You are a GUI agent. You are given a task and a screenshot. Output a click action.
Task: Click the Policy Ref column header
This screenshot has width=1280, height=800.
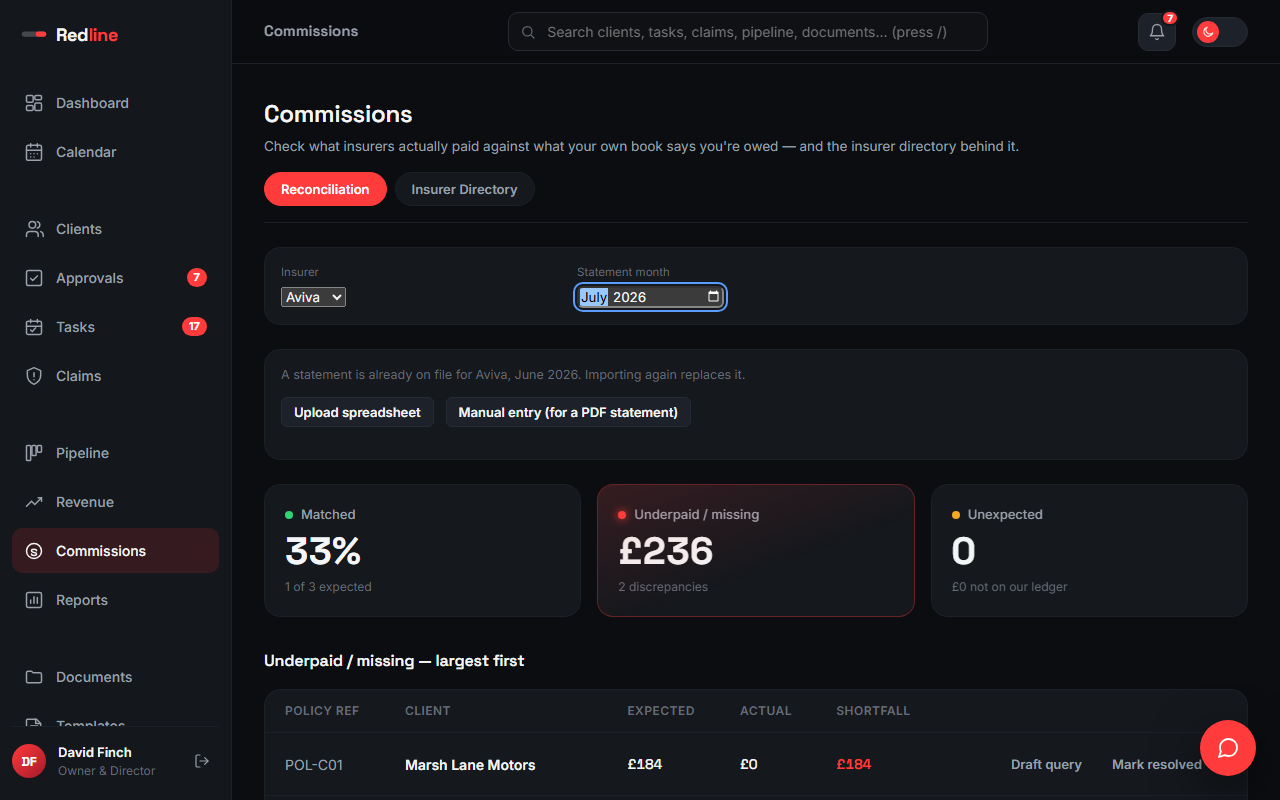[x=322, y=711]
